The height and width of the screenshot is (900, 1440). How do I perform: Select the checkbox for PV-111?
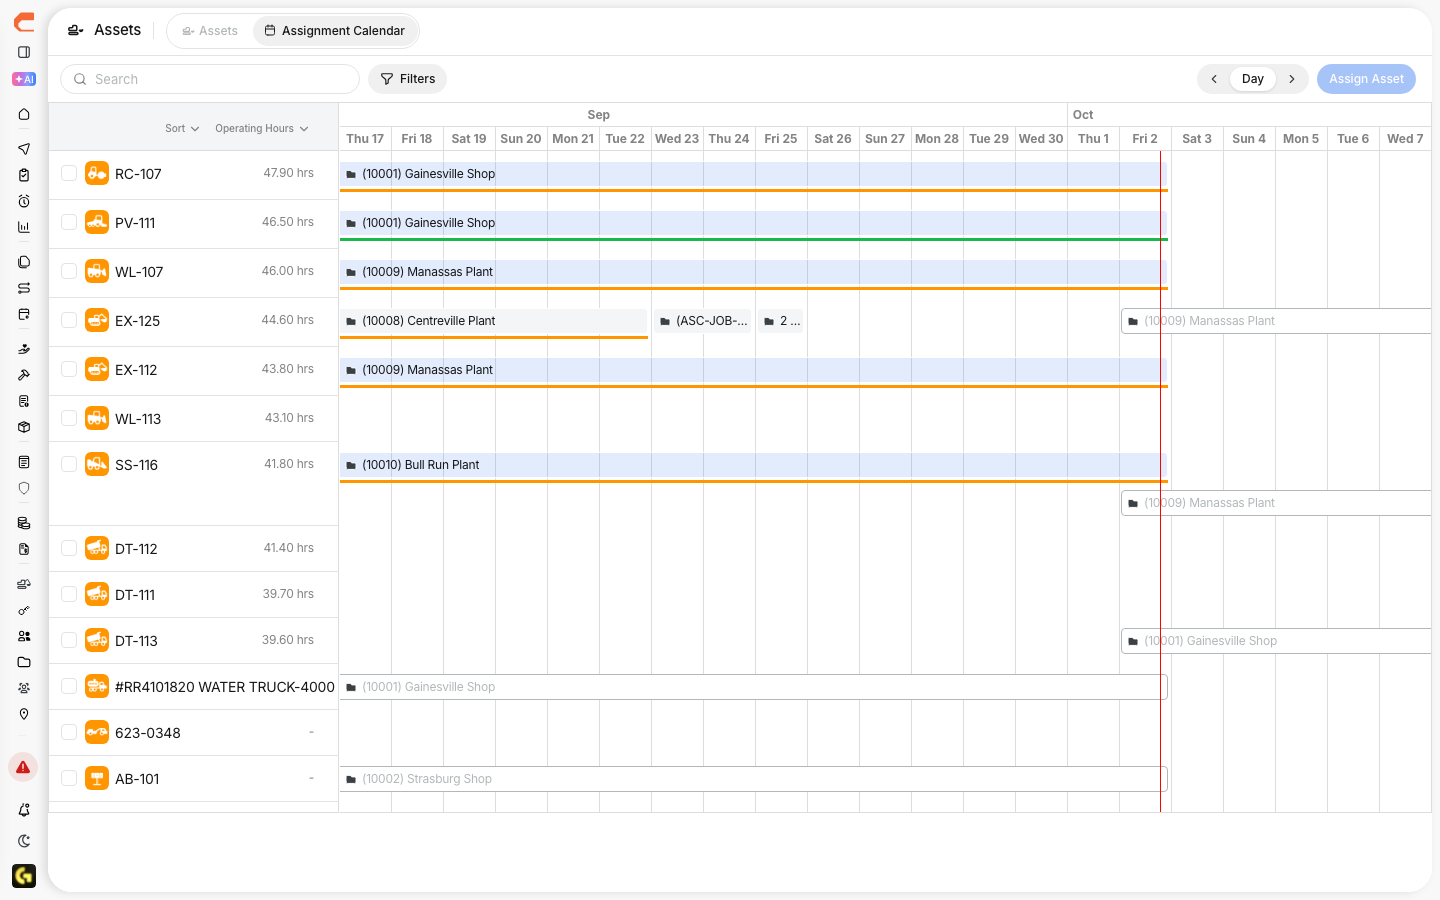pyautogui.click(x=69, y=222)
